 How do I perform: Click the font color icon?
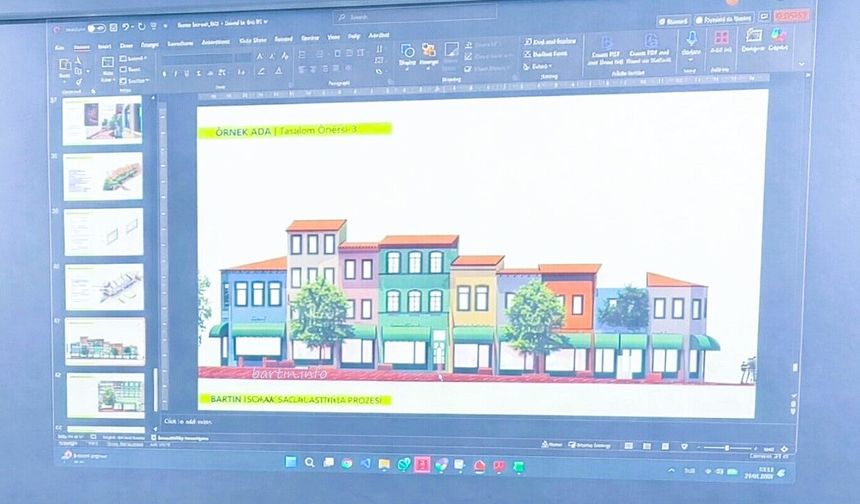pos(279,71)
